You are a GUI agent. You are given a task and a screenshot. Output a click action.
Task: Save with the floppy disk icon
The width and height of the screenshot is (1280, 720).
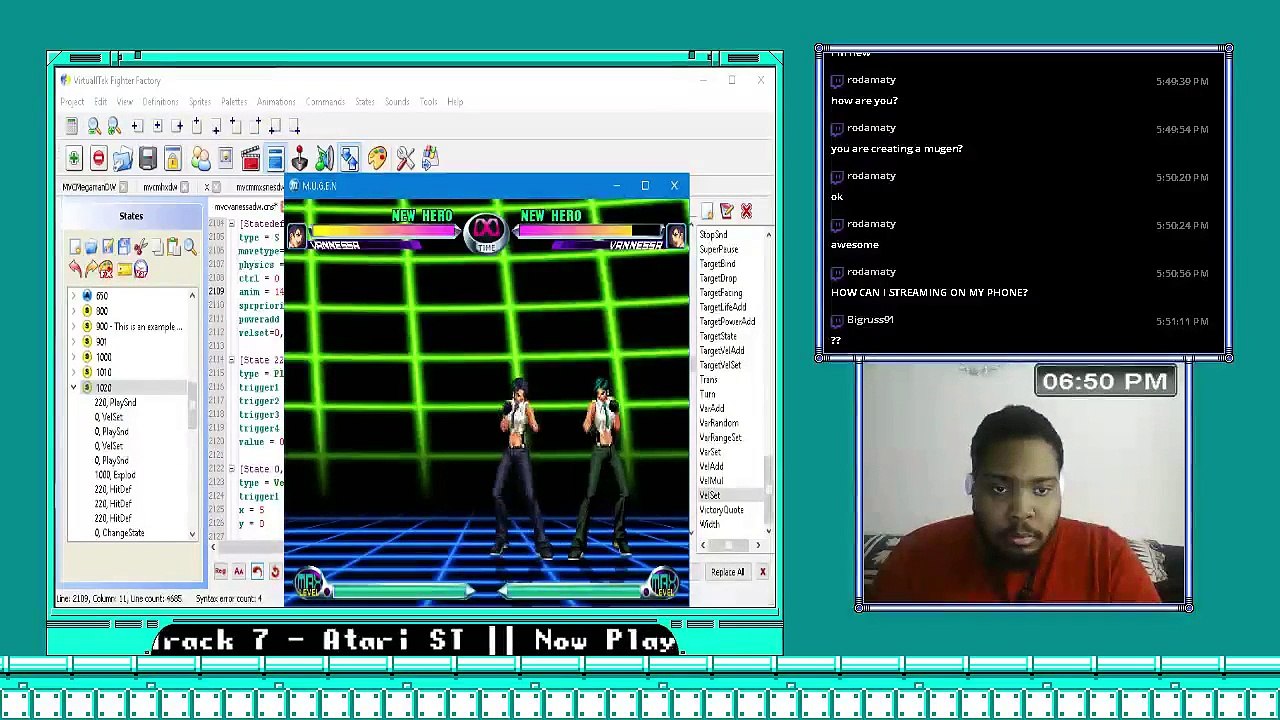[x=148, y=158]
